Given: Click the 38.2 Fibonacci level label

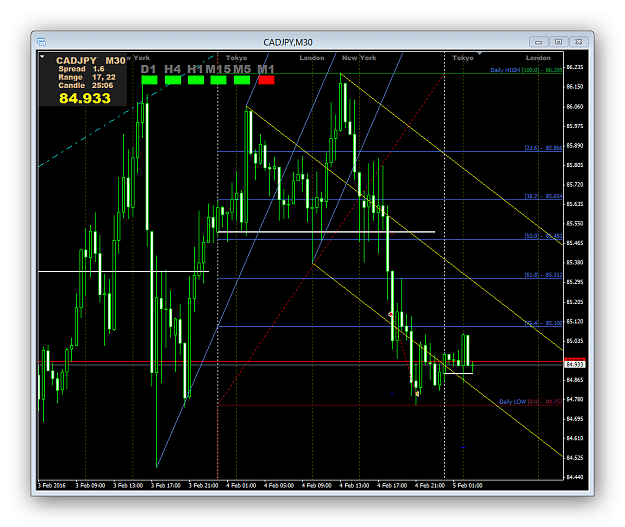Looking at the screenshot, I should 543,196.
